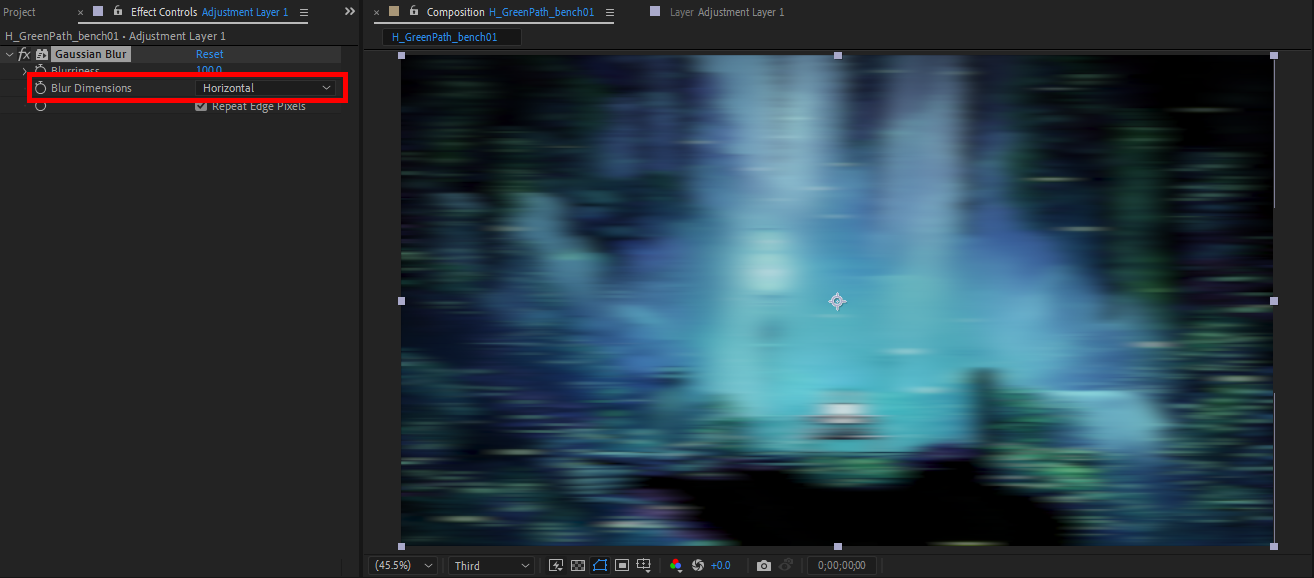This screenshot has width=1314, height=578.
Task: Open the Effect Controls panel menu
Action: pyautogui.click(x=304, y=12)
